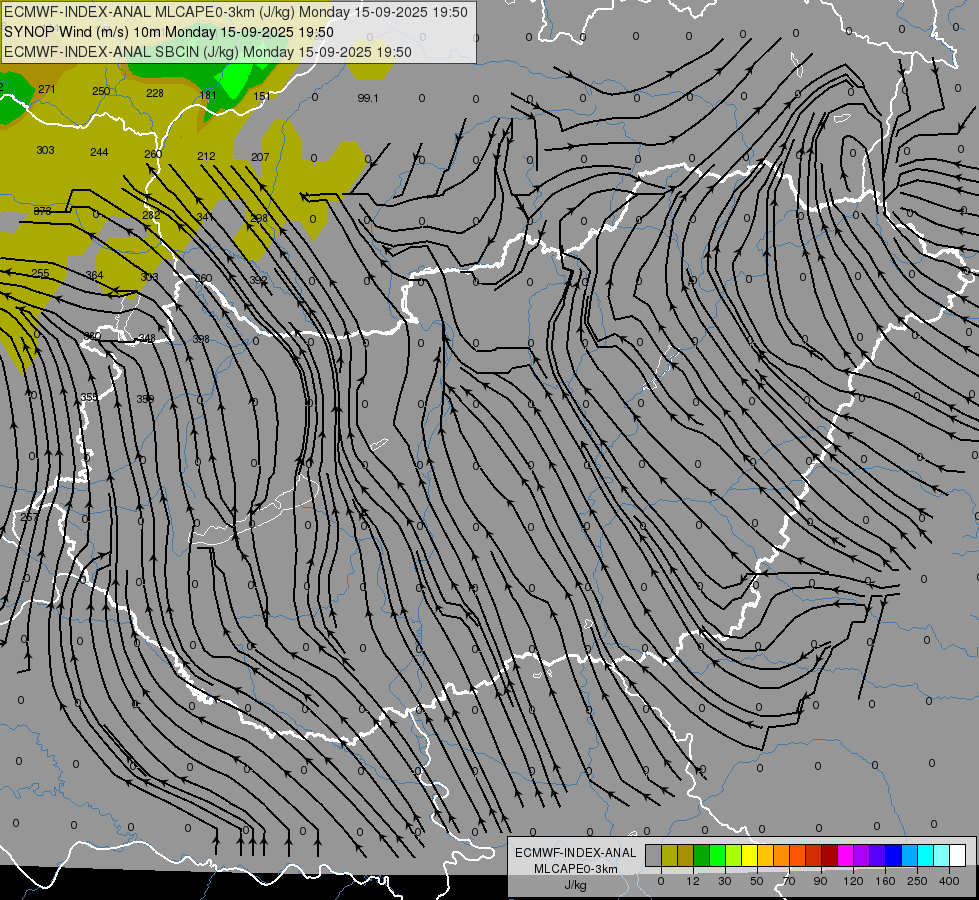Click the J/kg unit label in legend
The image size is (979, 900).
click(x=575, y=885)
